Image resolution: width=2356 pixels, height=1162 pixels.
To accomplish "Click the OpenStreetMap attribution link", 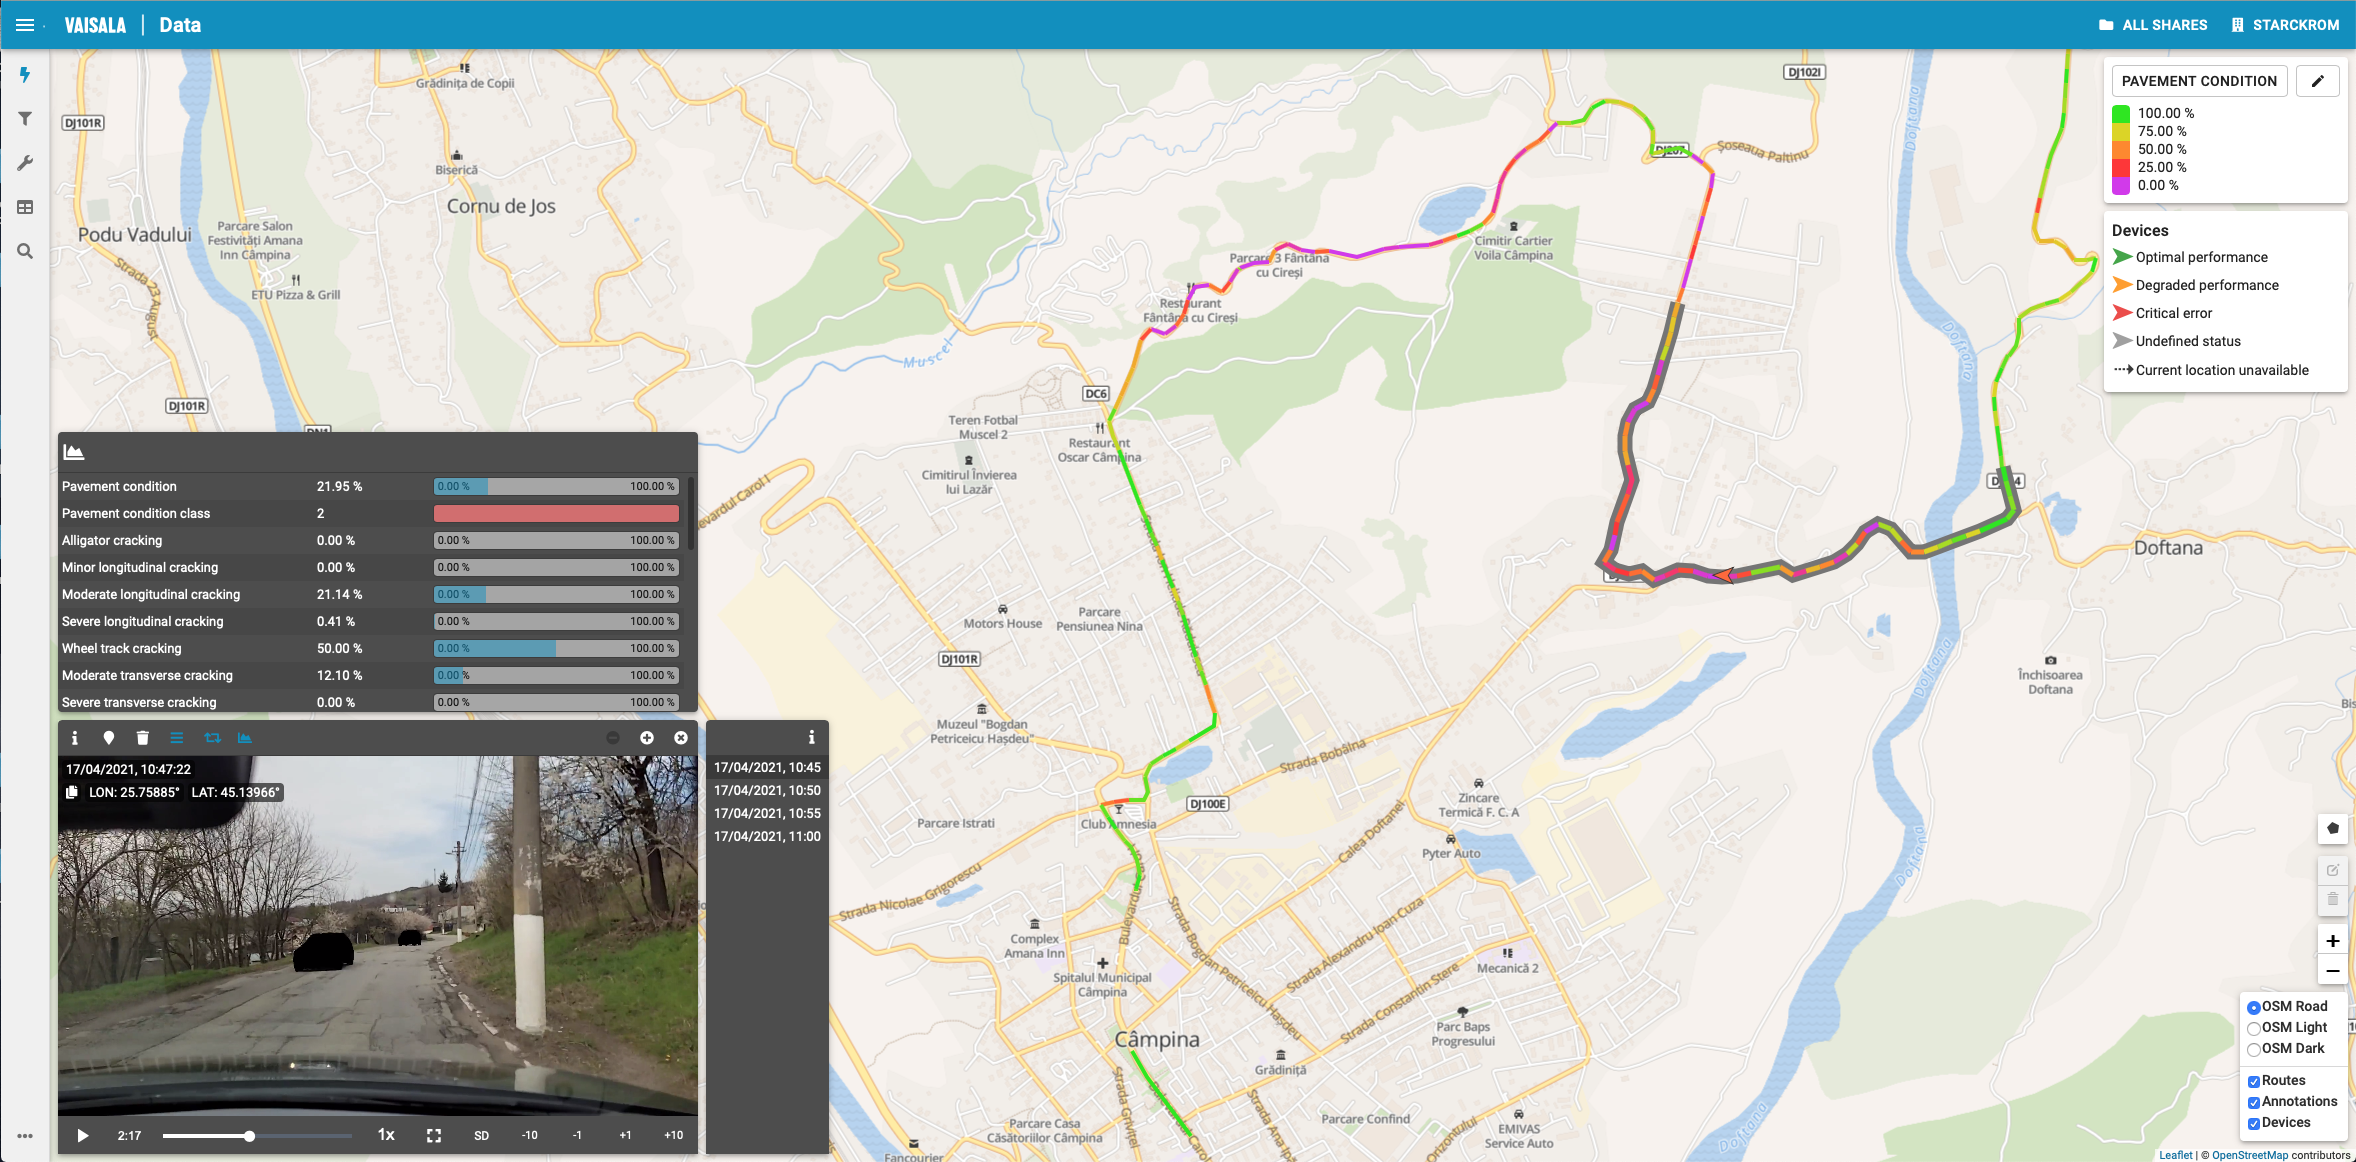I will [2249, 1155].
